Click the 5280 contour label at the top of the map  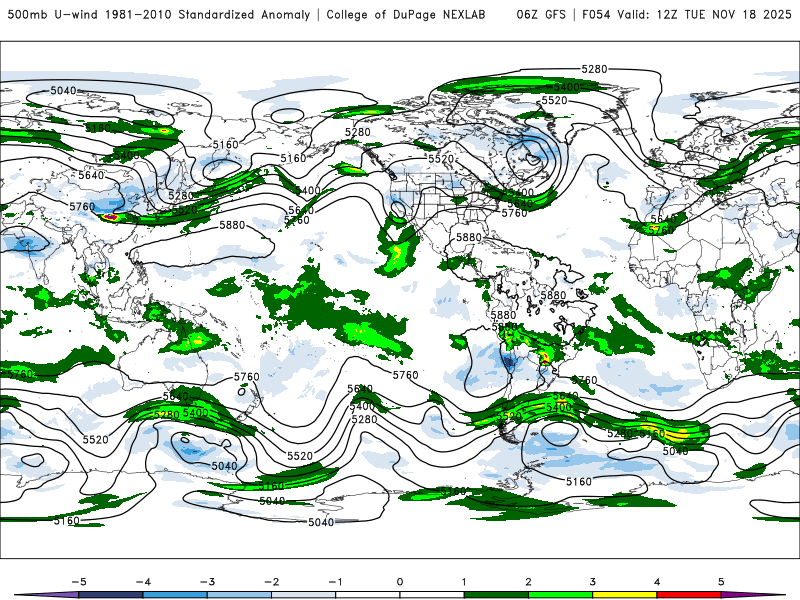[594, 69]
